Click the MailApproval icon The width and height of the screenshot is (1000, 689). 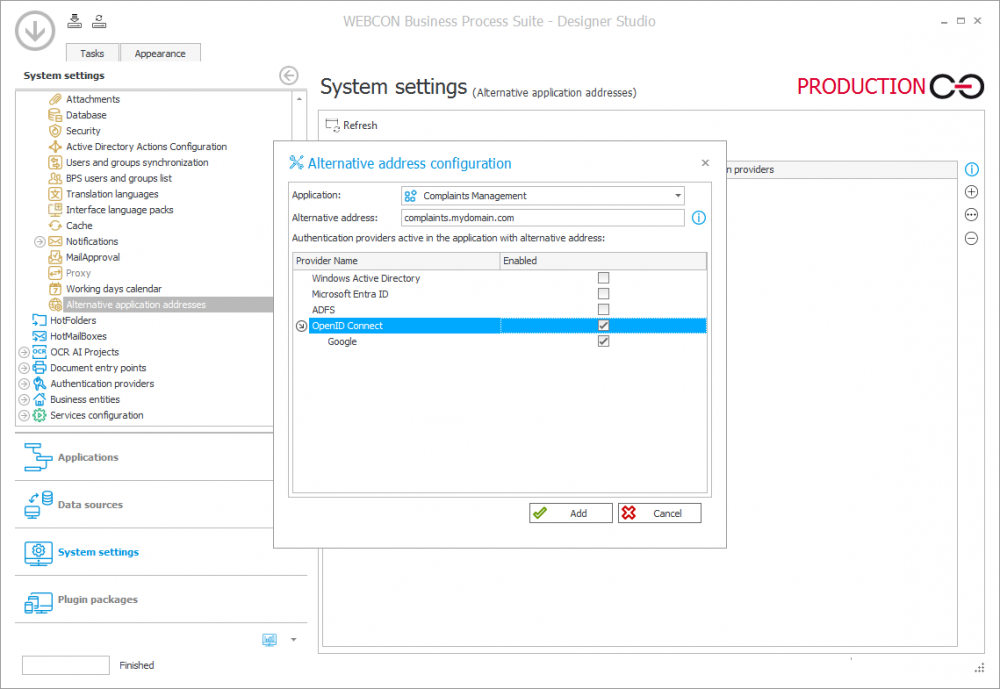click(55, 257)
